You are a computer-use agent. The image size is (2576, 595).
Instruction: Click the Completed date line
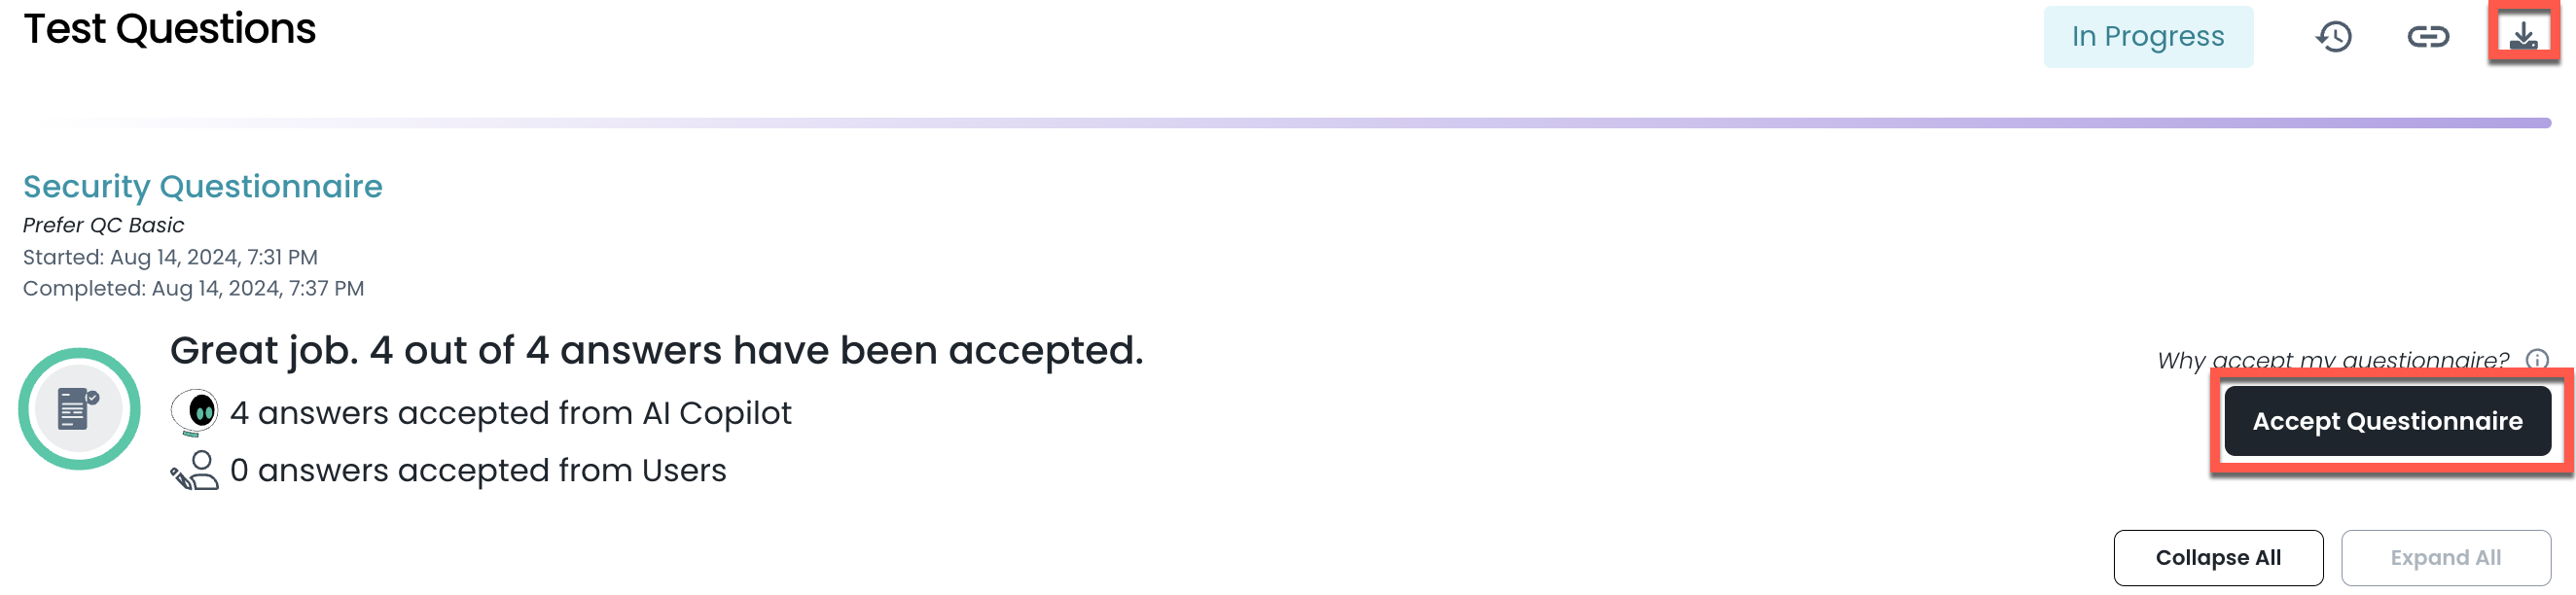click(193, 289)
